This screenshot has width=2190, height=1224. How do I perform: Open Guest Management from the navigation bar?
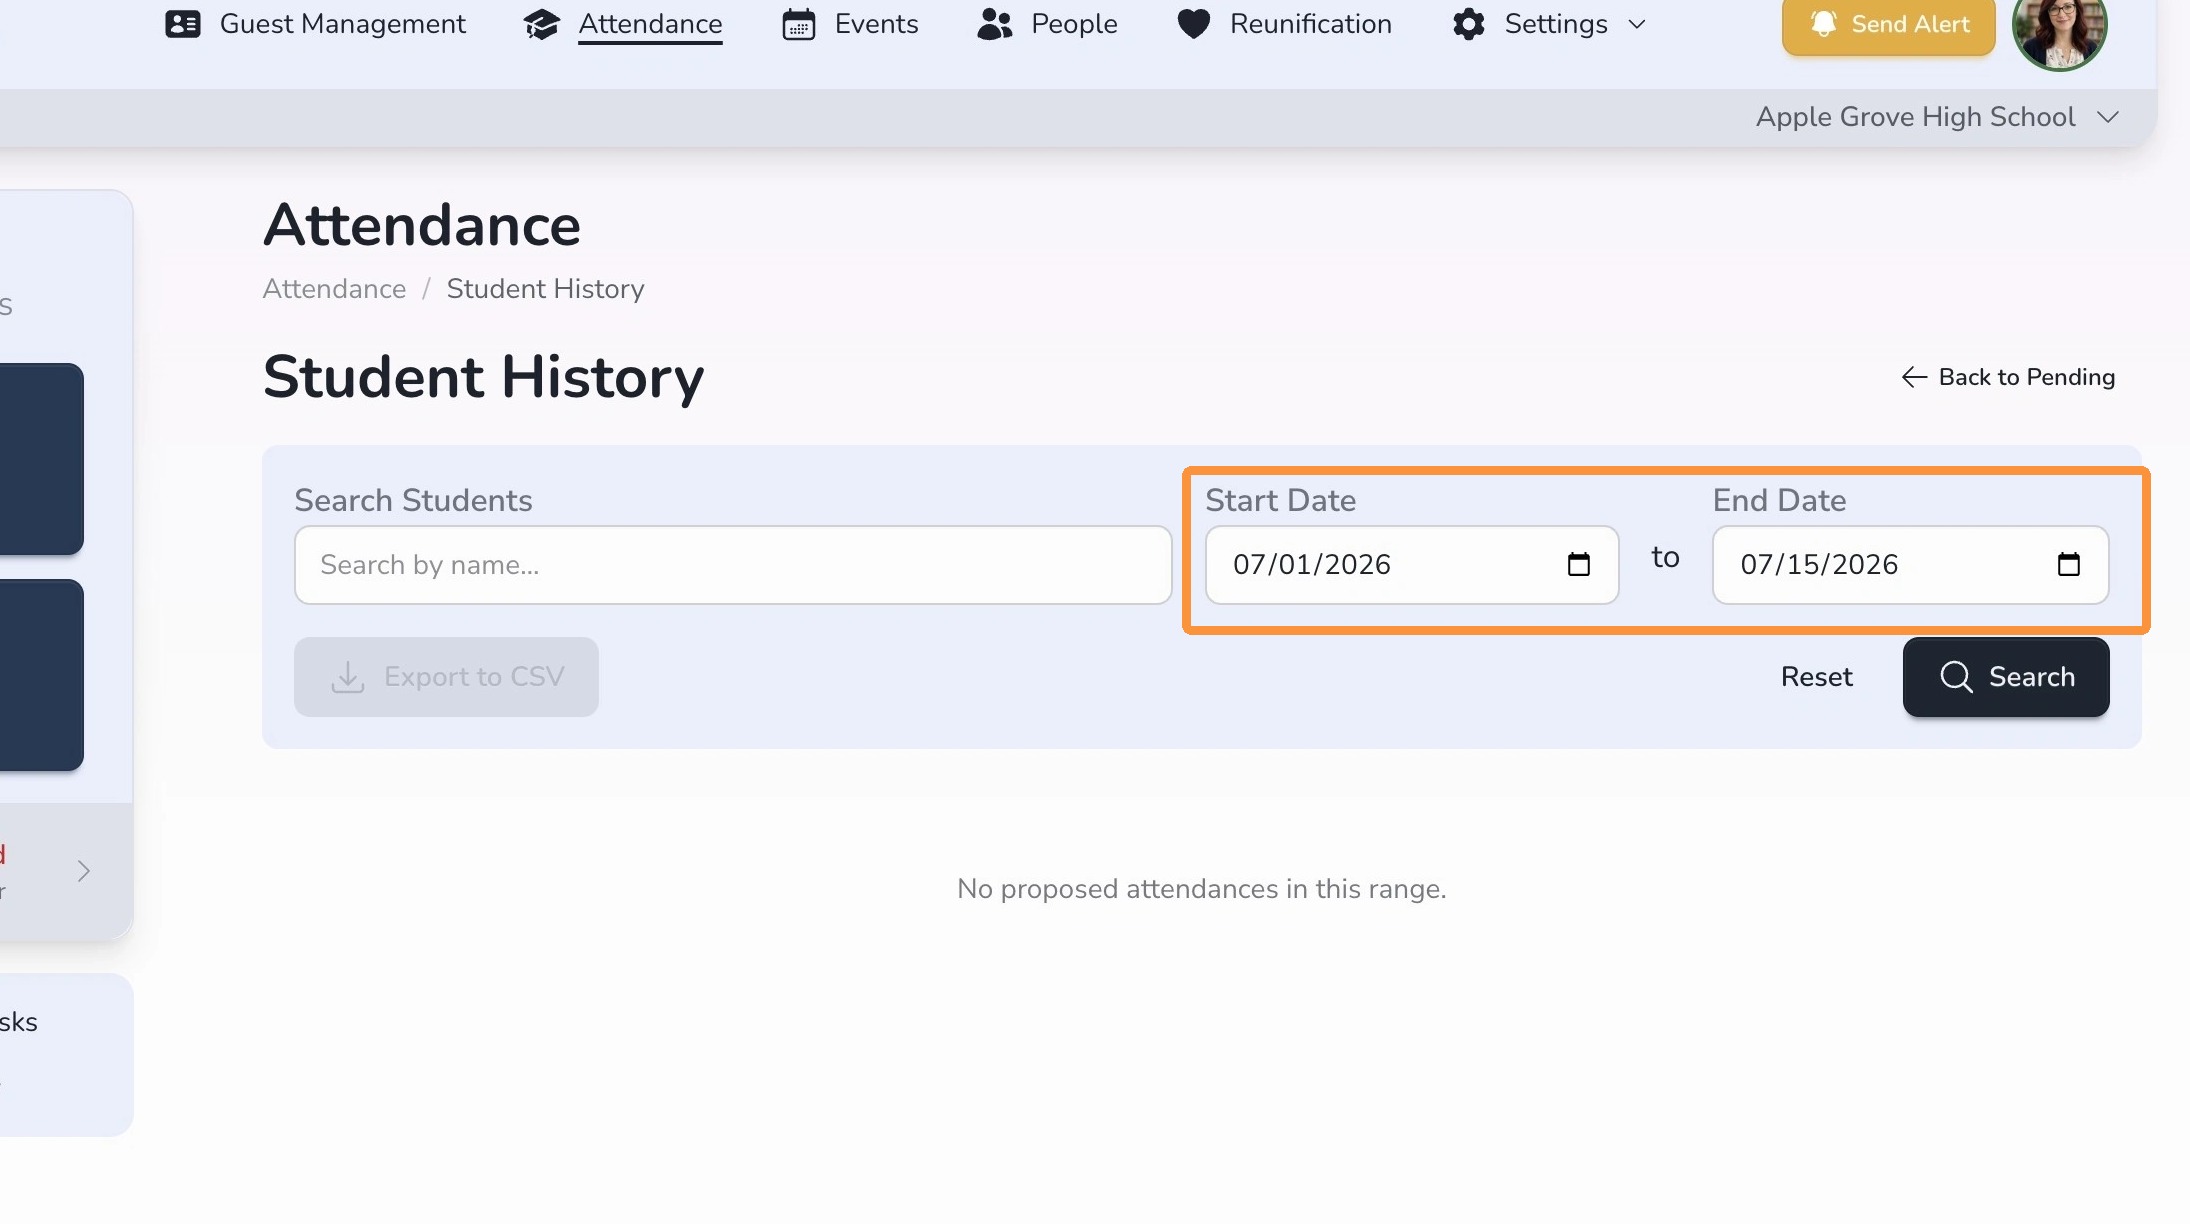tap(315, 24)
